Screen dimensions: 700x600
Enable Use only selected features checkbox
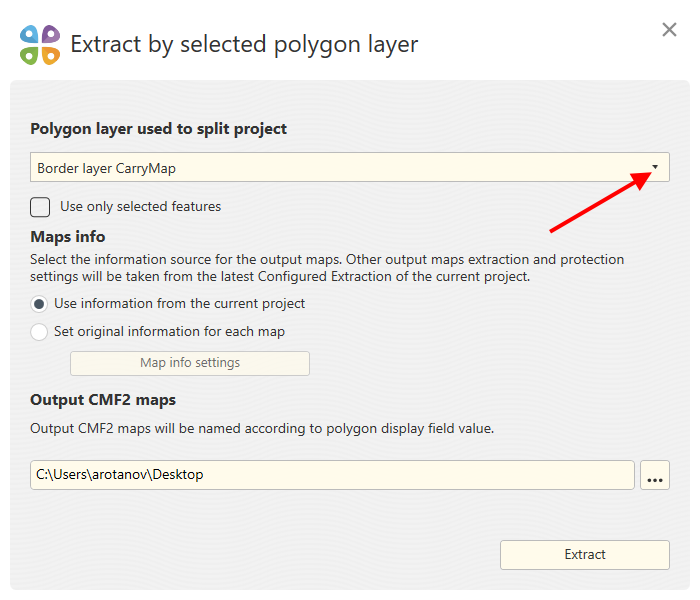(40, 207)
